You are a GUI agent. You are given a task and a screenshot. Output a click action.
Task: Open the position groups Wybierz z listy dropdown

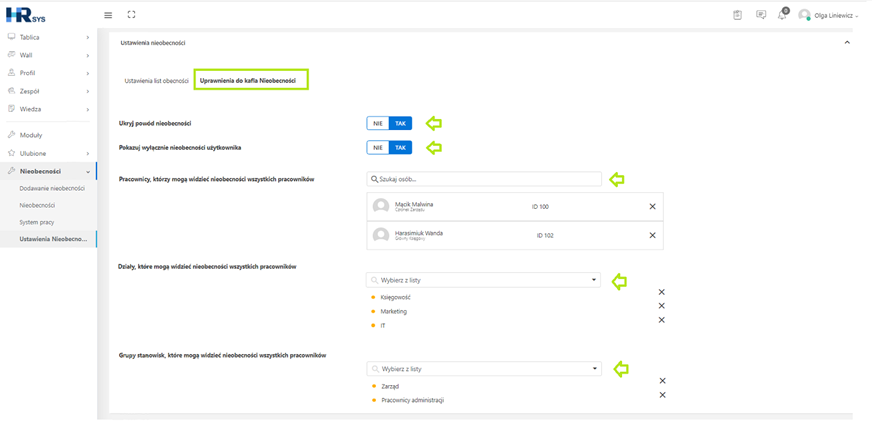click(484, 369)
